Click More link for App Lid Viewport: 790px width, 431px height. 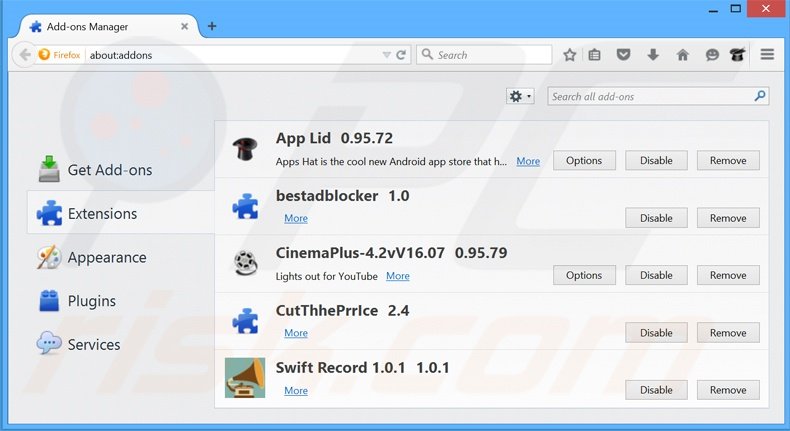point(528,161)
